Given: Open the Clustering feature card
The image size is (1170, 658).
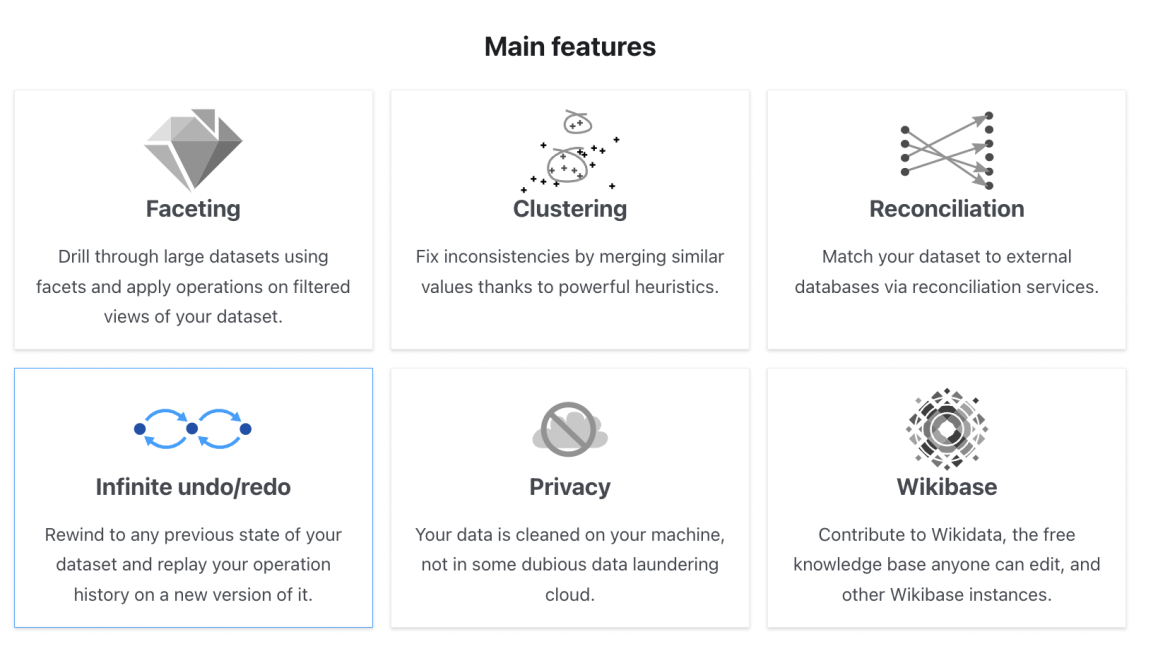Looking at the screenshot, I should (x=570, y=219).
